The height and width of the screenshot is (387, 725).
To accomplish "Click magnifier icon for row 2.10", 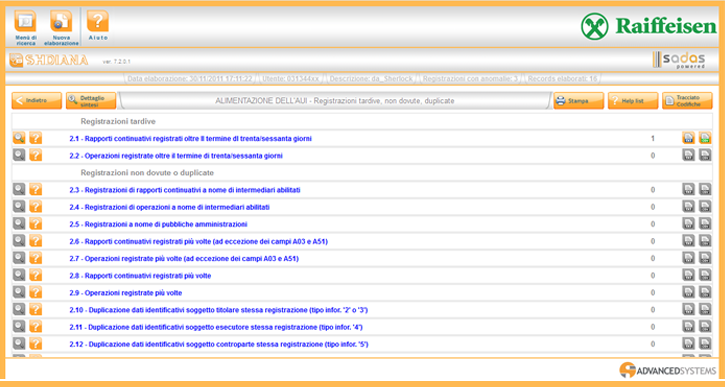I will (x=18, y=309).
